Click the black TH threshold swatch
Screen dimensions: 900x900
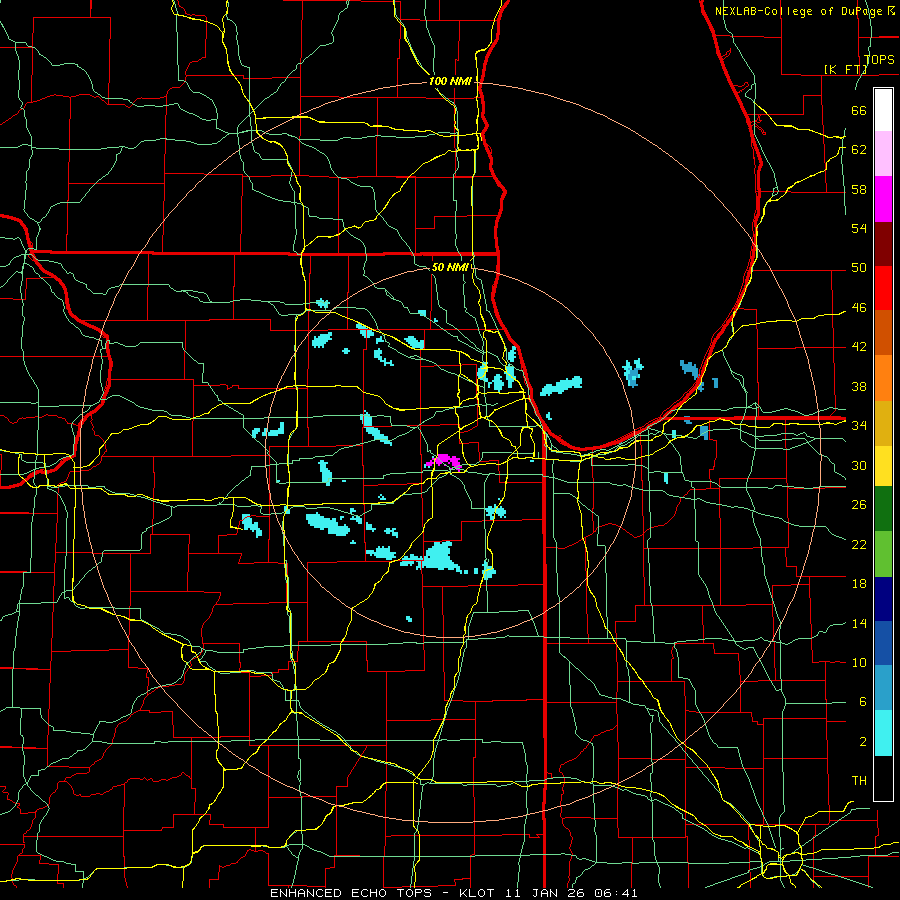coord(883,778)
